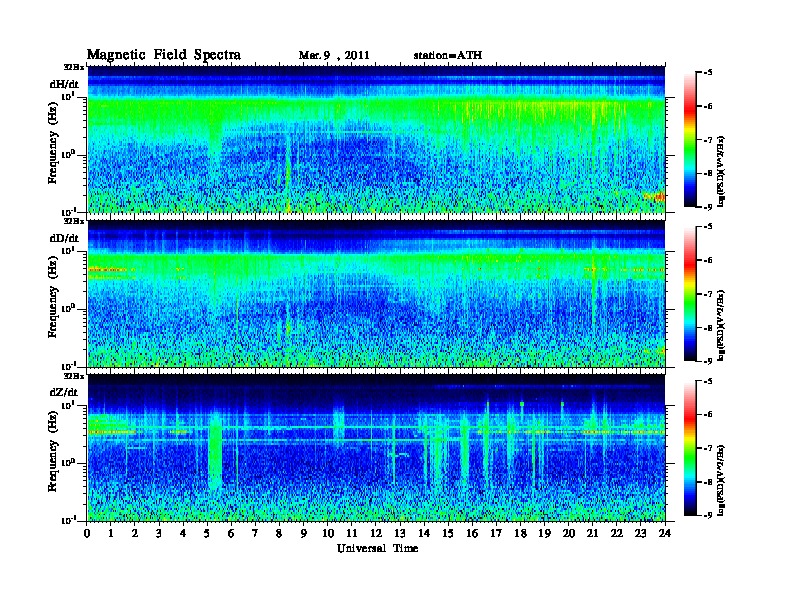Click the color bar beside the dH/dt panel
The height and width of the screenshot is (612, 792).
pyautogui.click(x=690, y=140)
